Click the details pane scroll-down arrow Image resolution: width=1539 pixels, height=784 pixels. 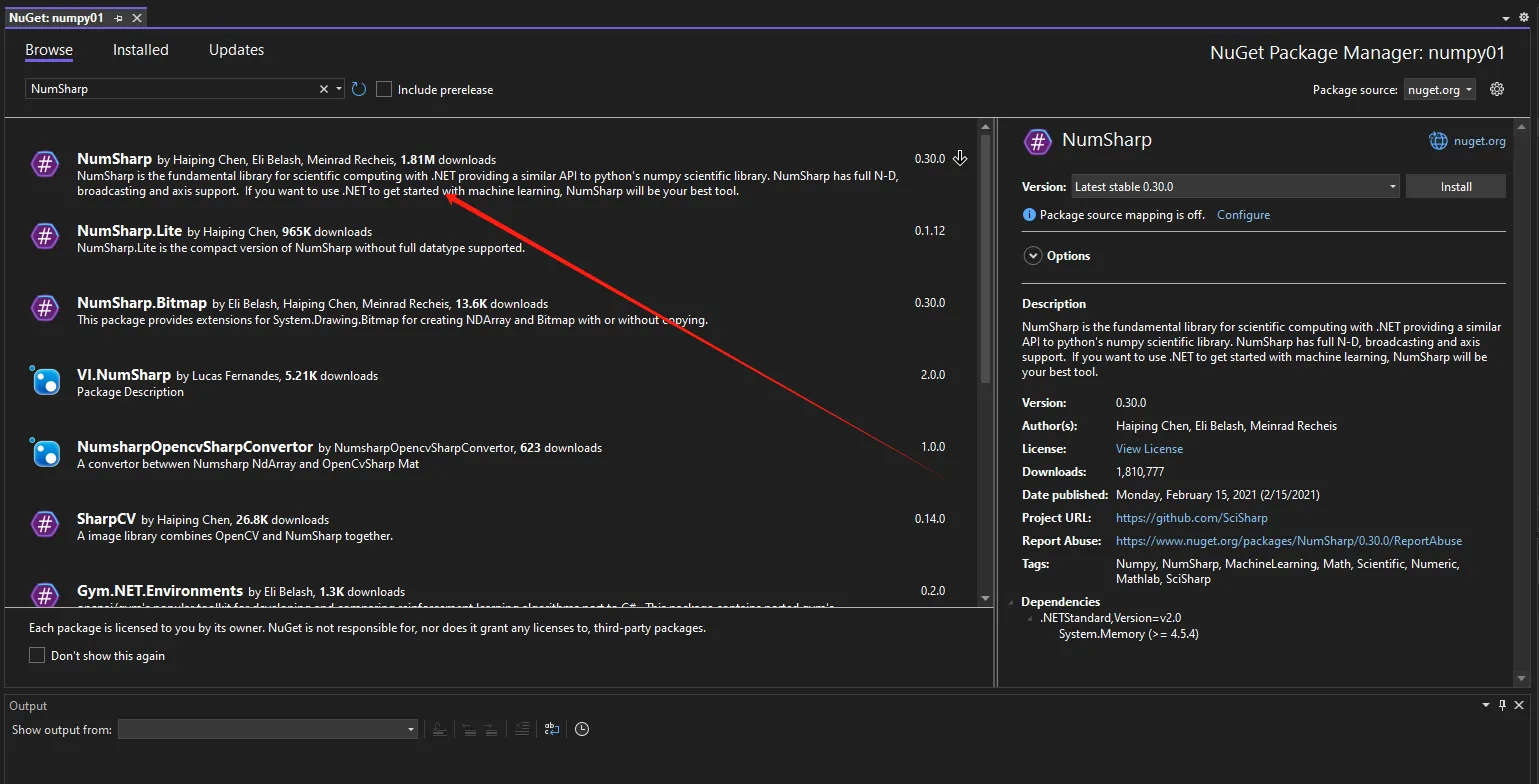click(x=1522, y=679)
